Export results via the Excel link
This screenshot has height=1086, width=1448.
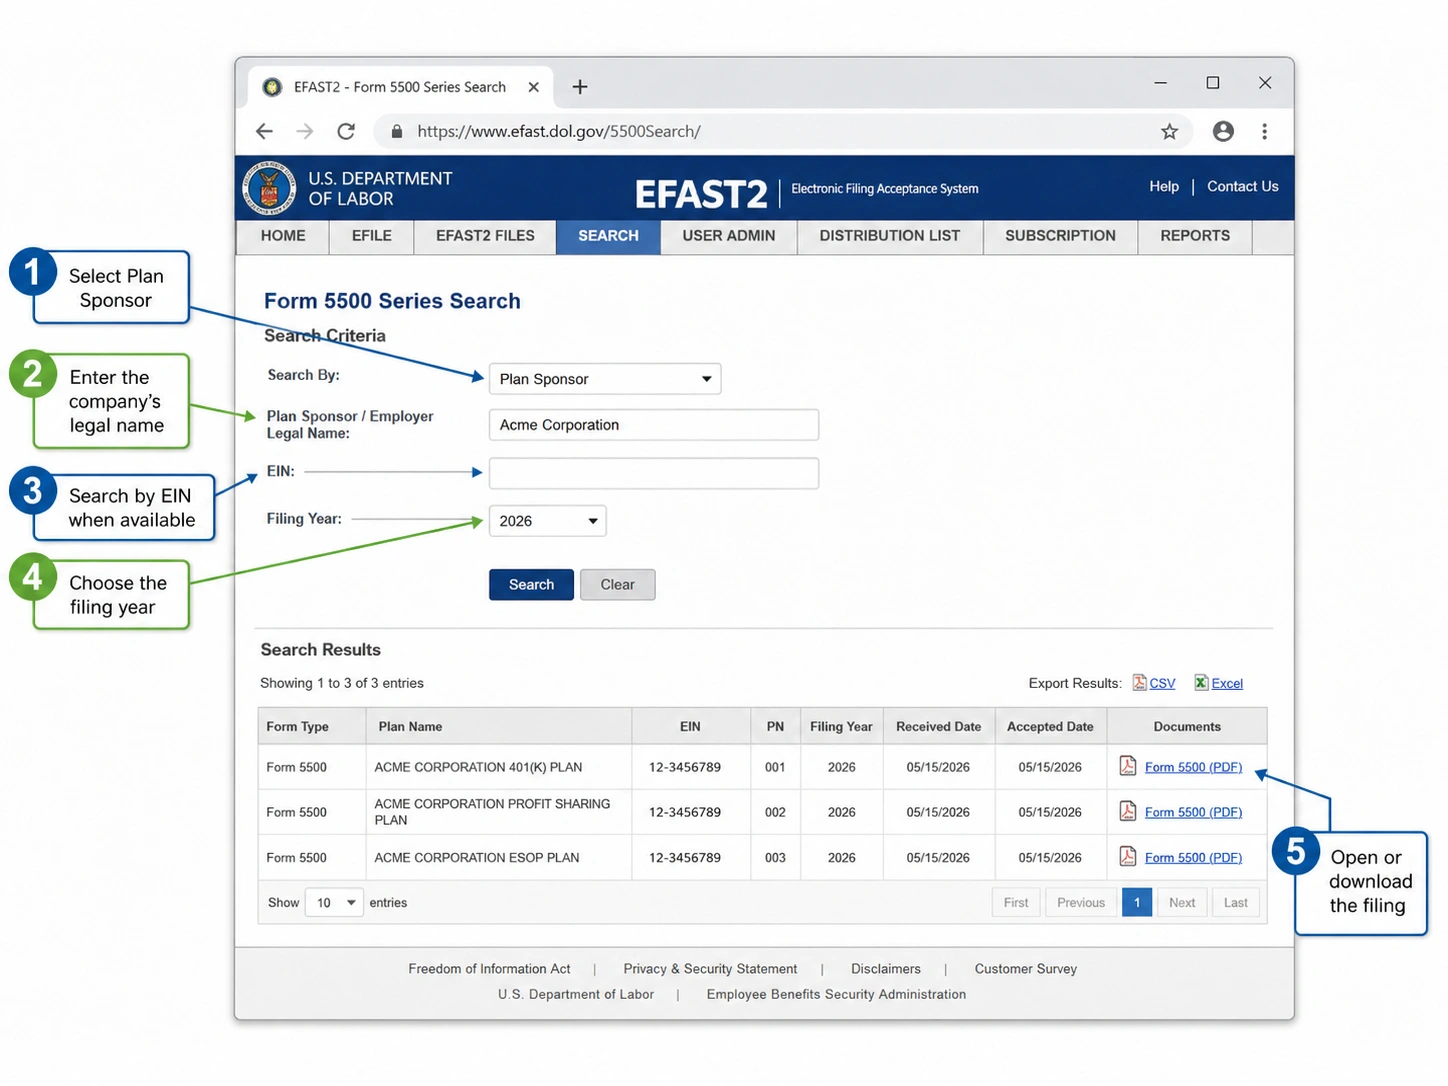click(x=1227, y=683)
